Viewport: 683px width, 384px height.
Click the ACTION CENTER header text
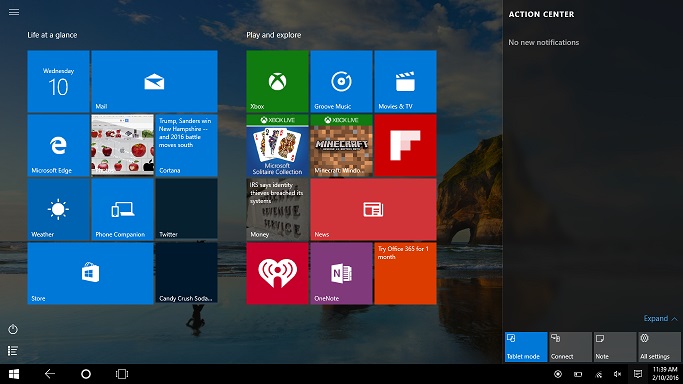click(541, 14)
